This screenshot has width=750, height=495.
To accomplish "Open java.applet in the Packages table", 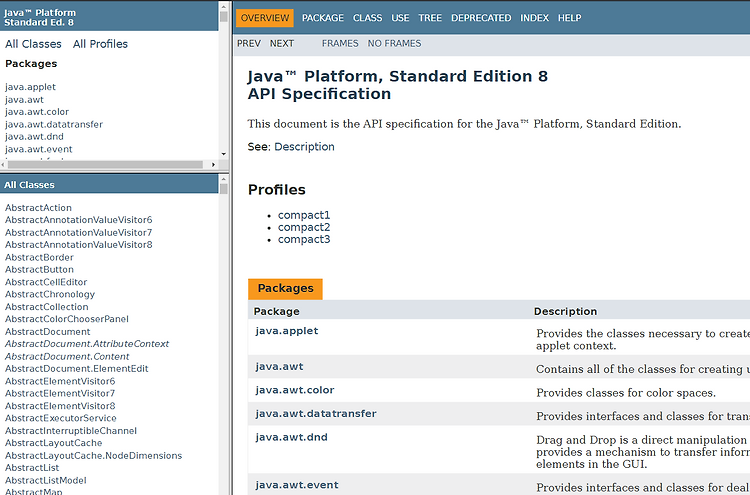I will 287,331.
